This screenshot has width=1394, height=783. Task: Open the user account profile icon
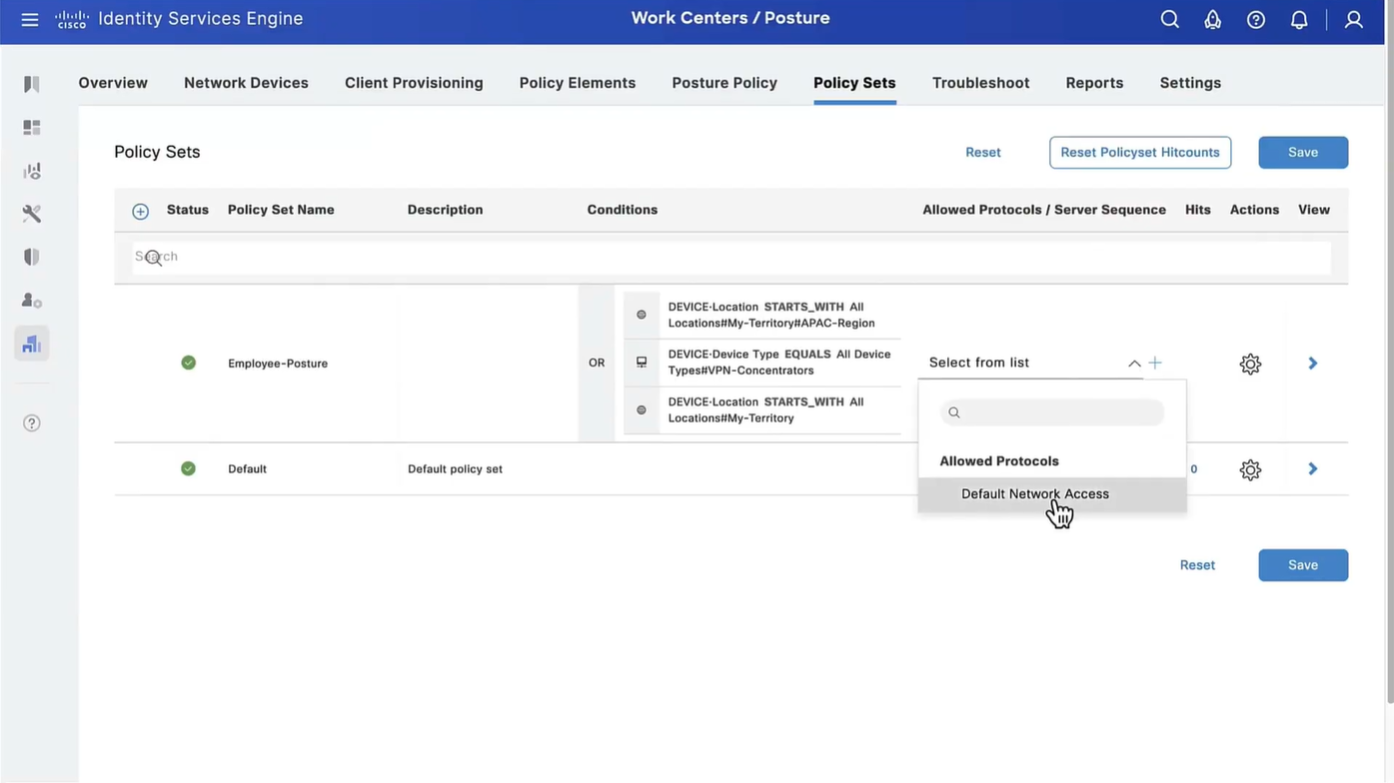1353,20
